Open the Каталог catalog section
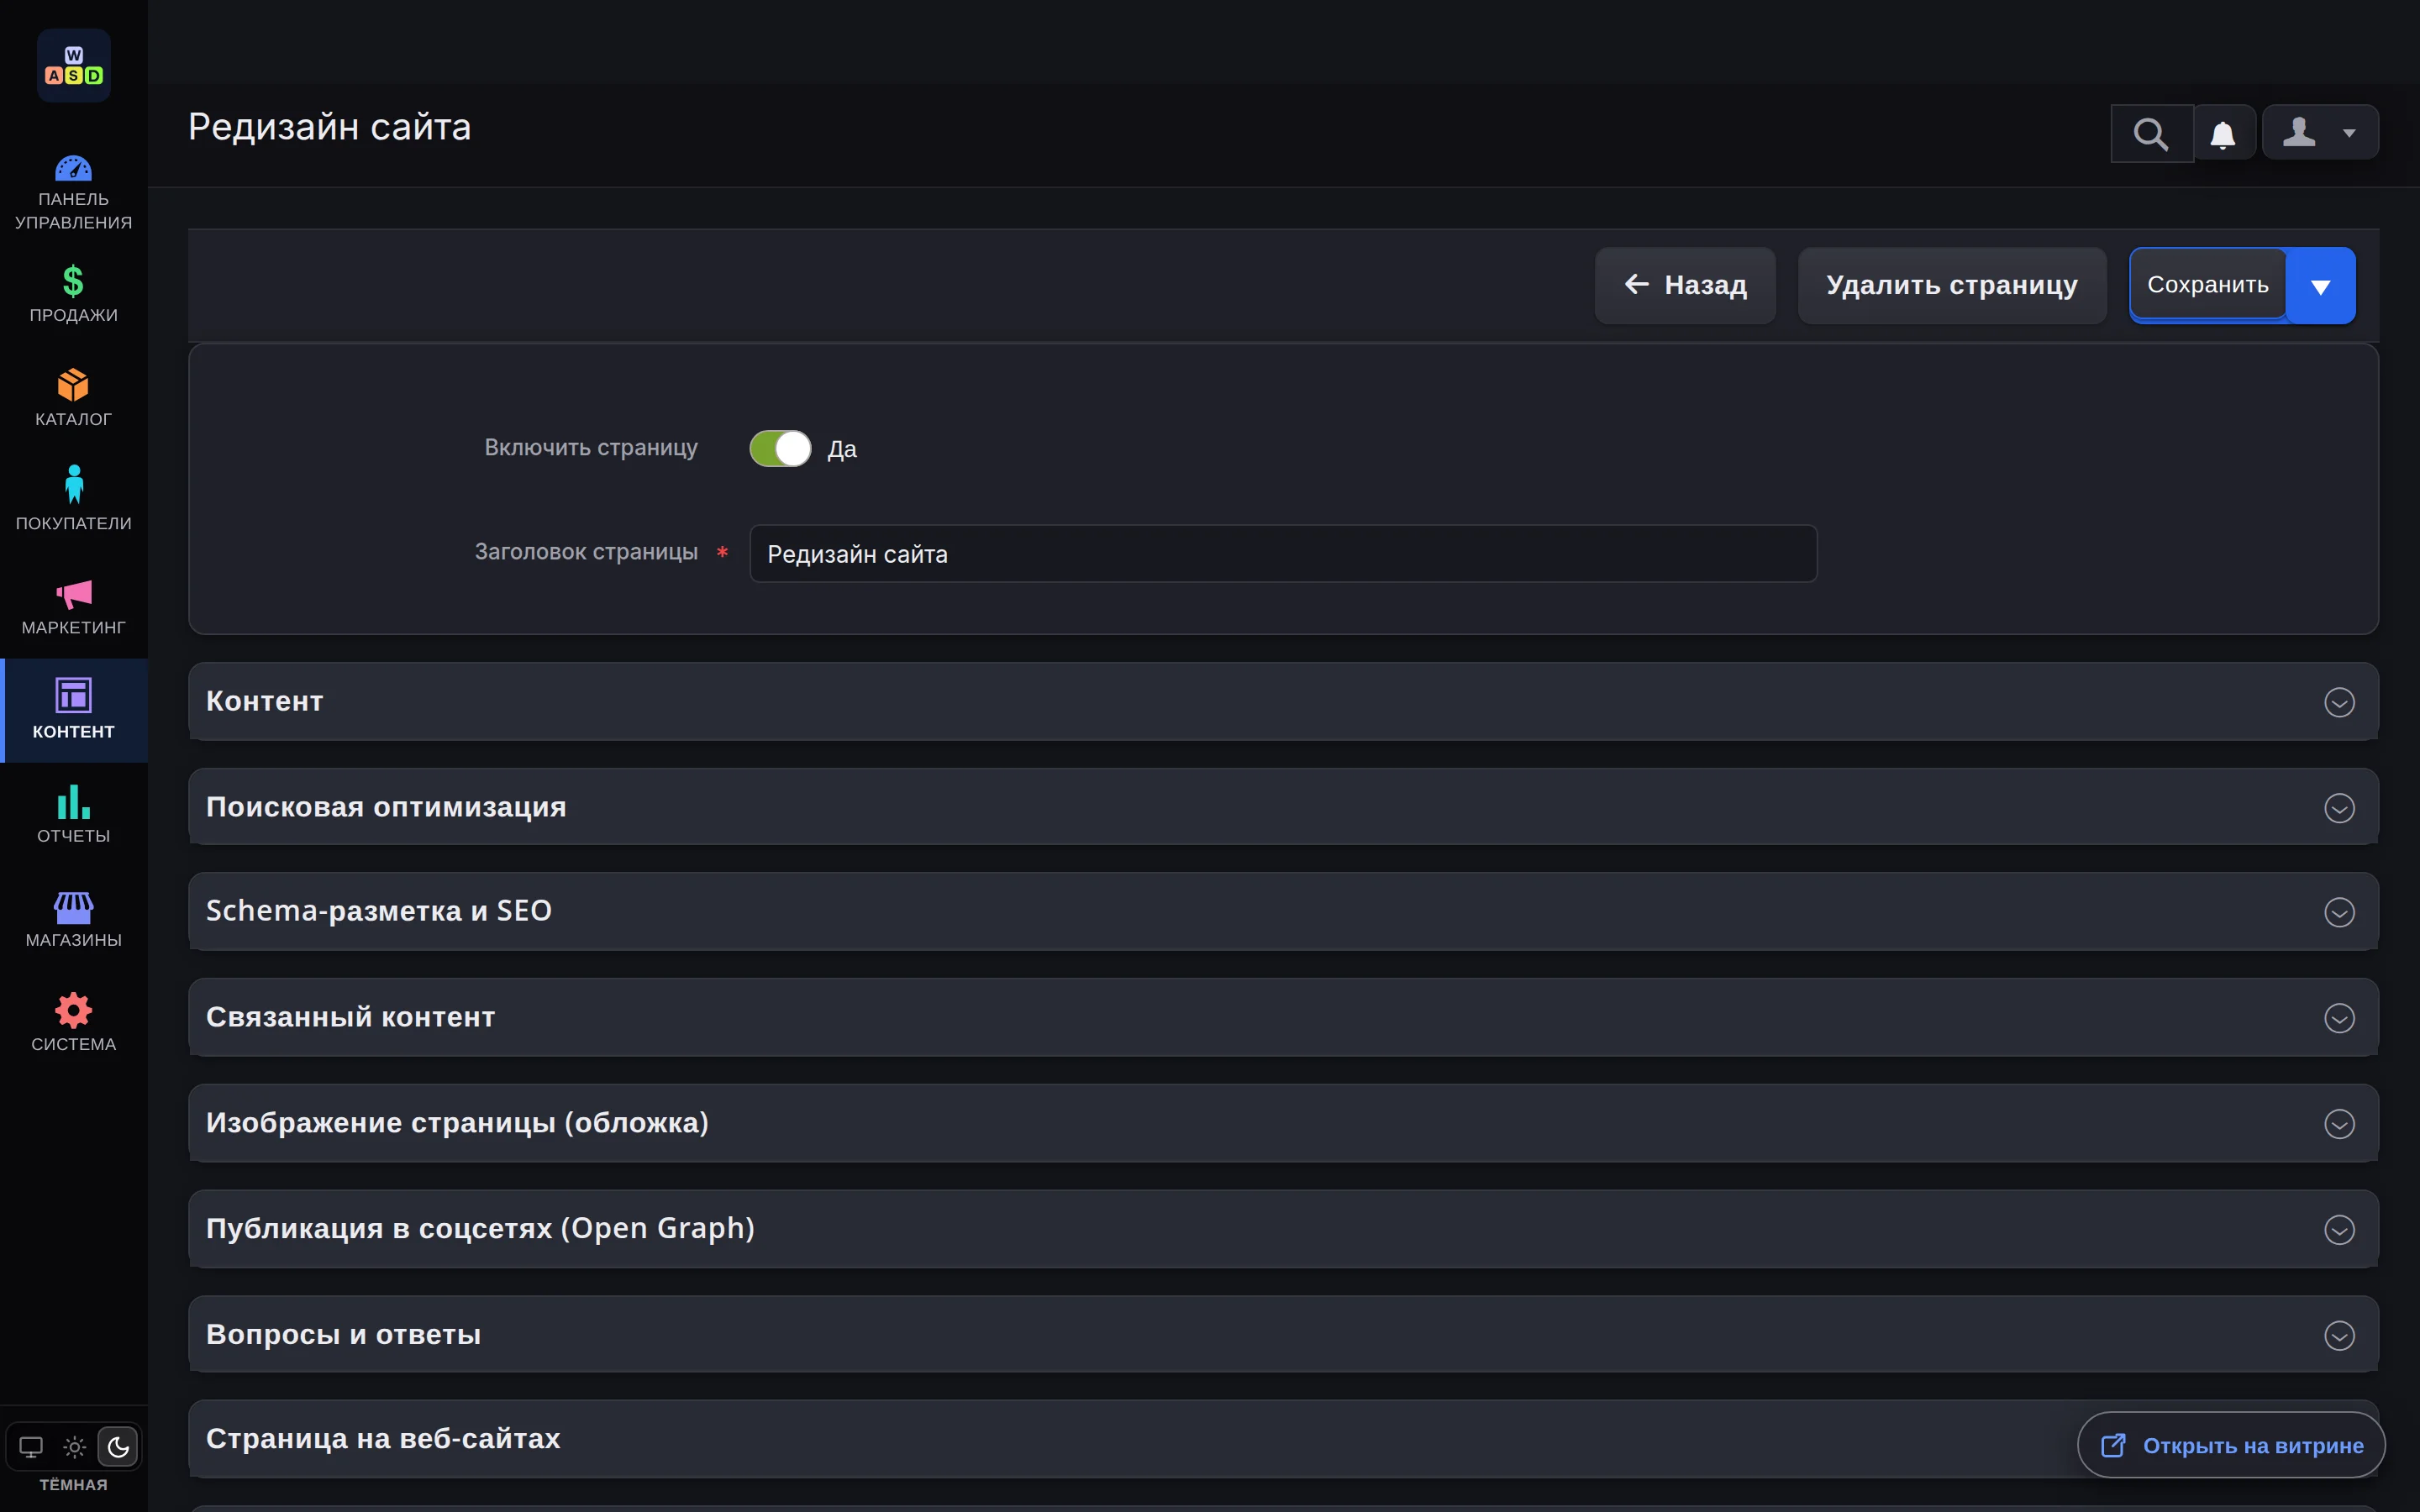 [73, 398]
